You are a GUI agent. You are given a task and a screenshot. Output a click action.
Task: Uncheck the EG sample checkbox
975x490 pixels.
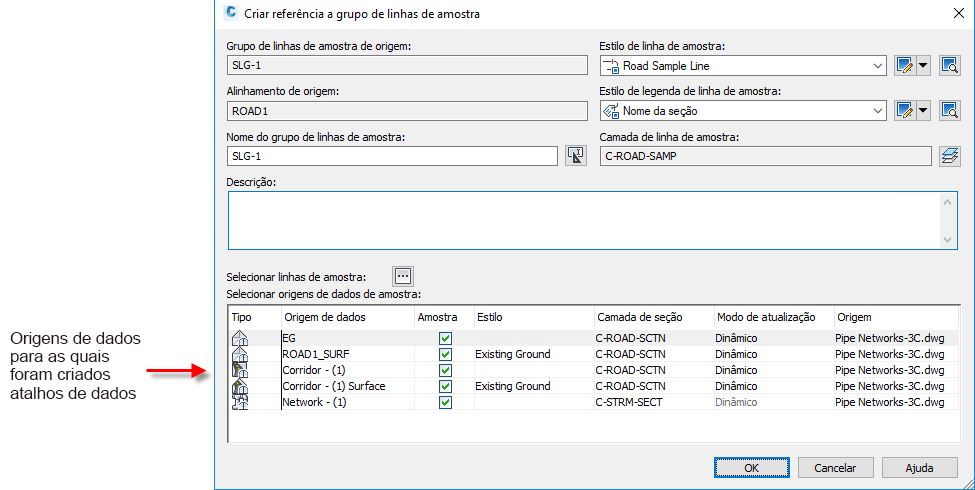445,339
